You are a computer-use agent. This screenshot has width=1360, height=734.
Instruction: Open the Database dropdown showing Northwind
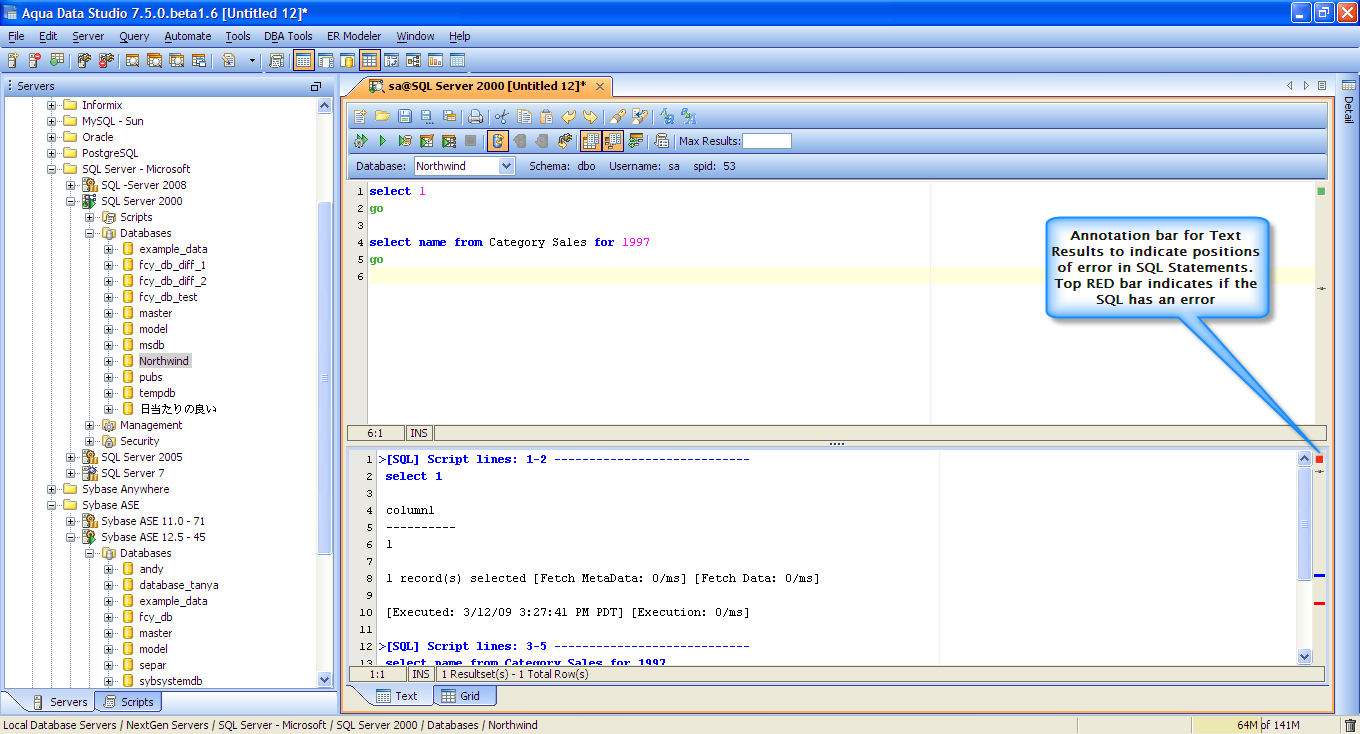(x=505, y=166)
